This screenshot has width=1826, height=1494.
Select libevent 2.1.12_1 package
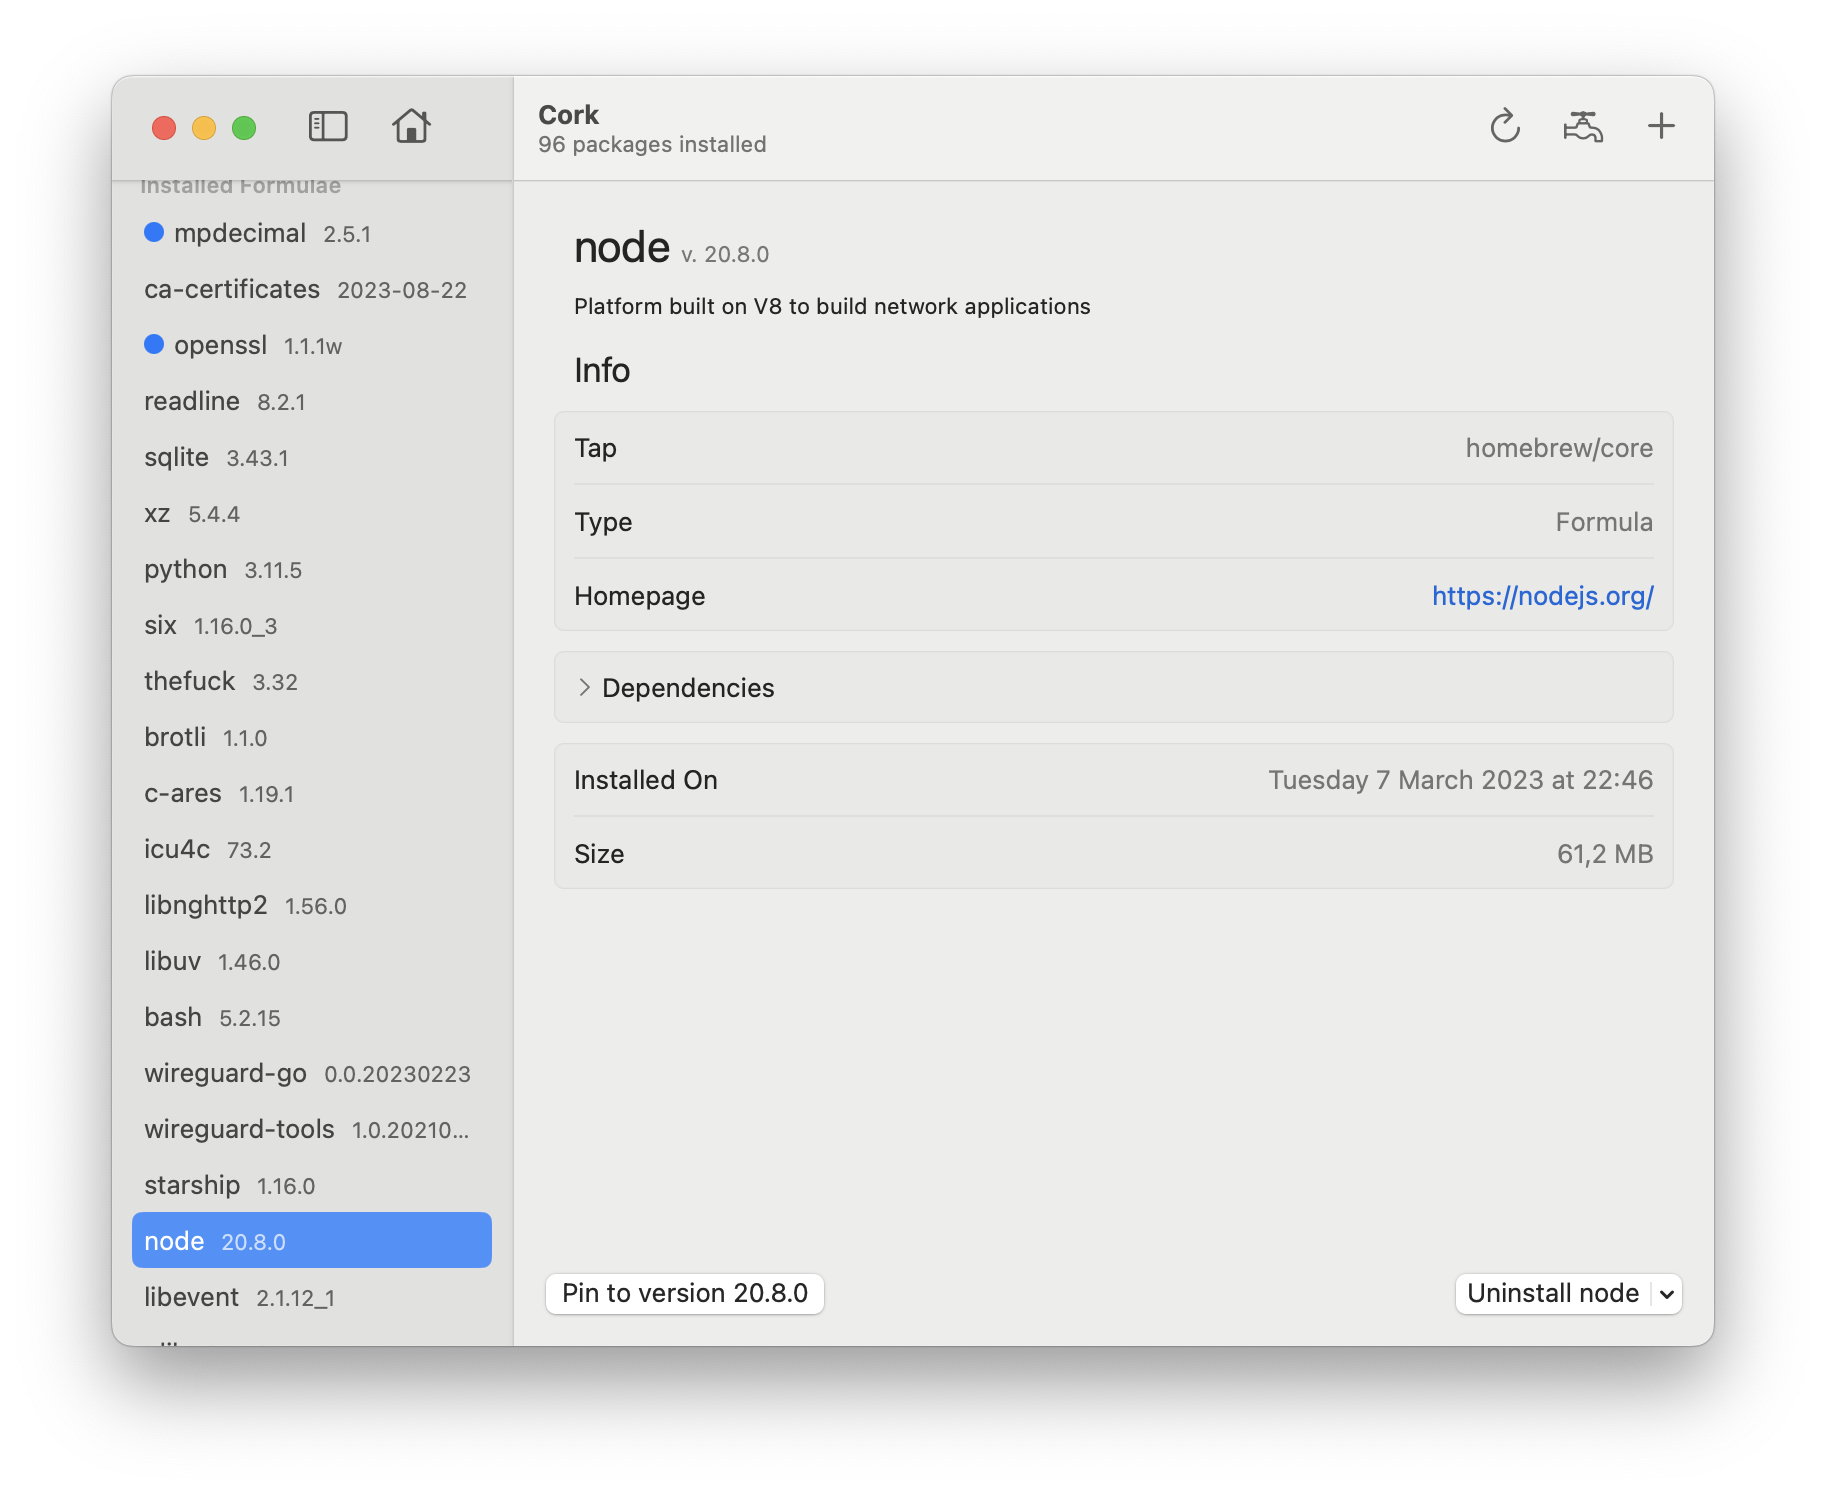(312, 1297)
